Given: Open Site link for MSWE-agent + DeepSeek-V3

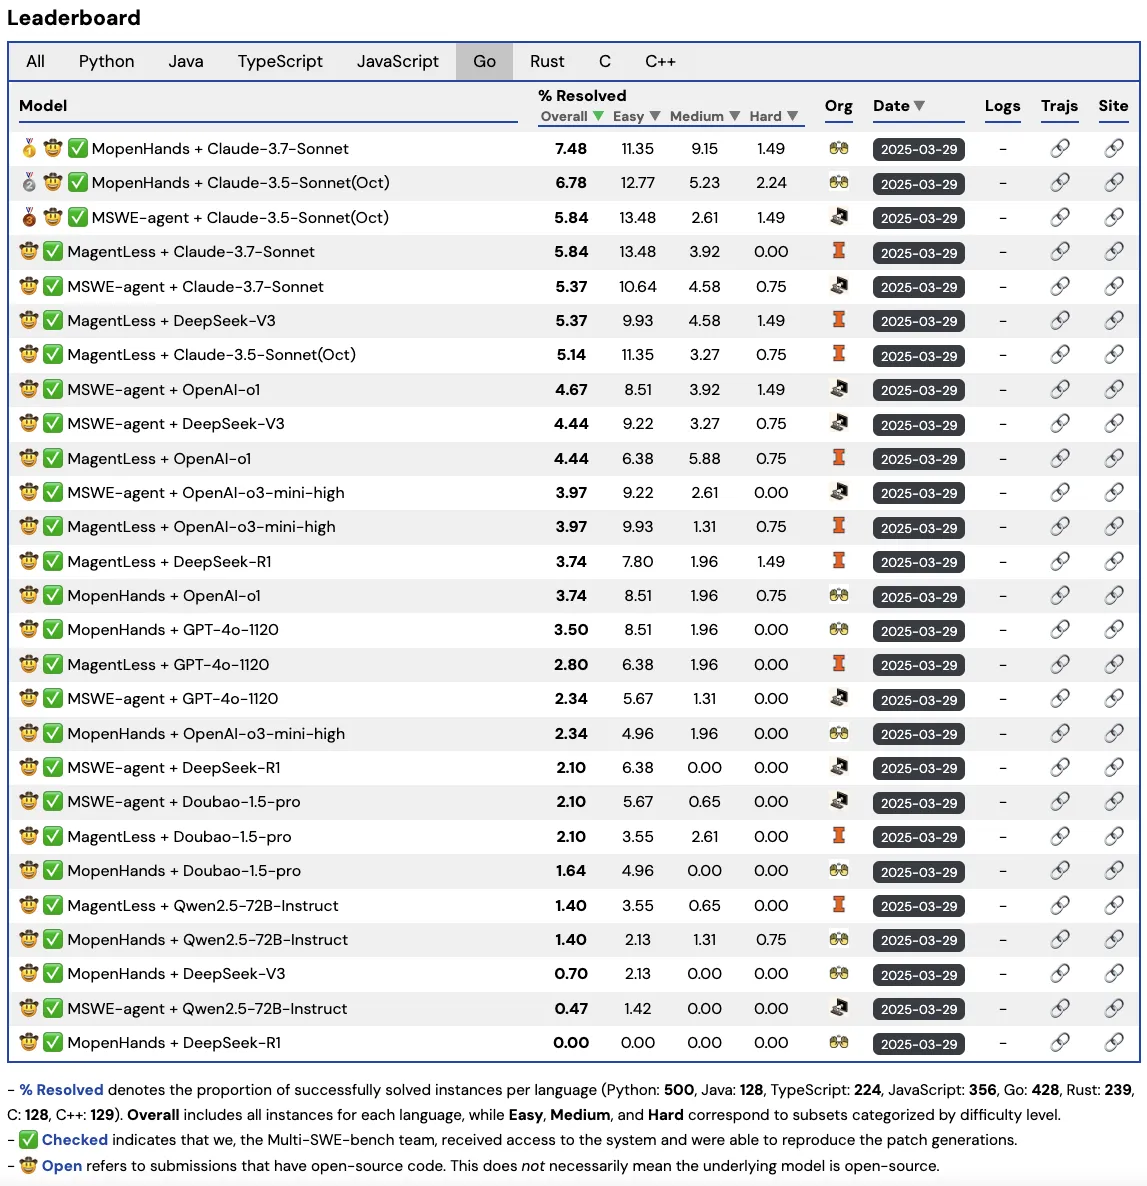Looking at the screenshot, I should coord(1113,423).
